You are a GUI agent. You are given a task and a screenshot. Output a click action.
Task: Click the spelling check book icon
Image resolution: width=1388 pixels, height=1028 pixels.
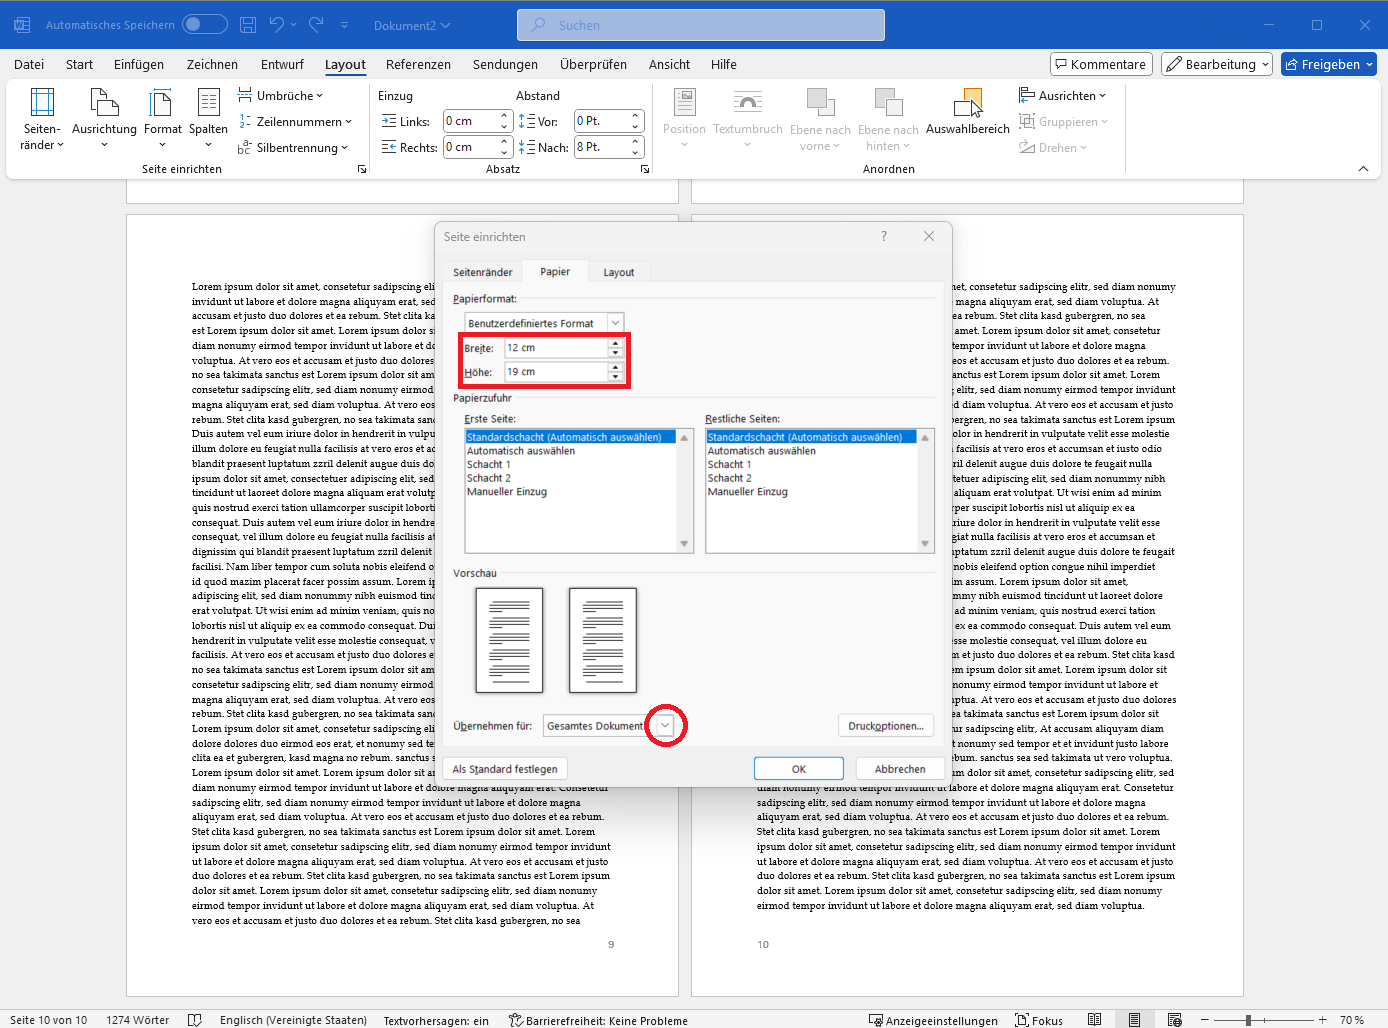pos(195,1020)
